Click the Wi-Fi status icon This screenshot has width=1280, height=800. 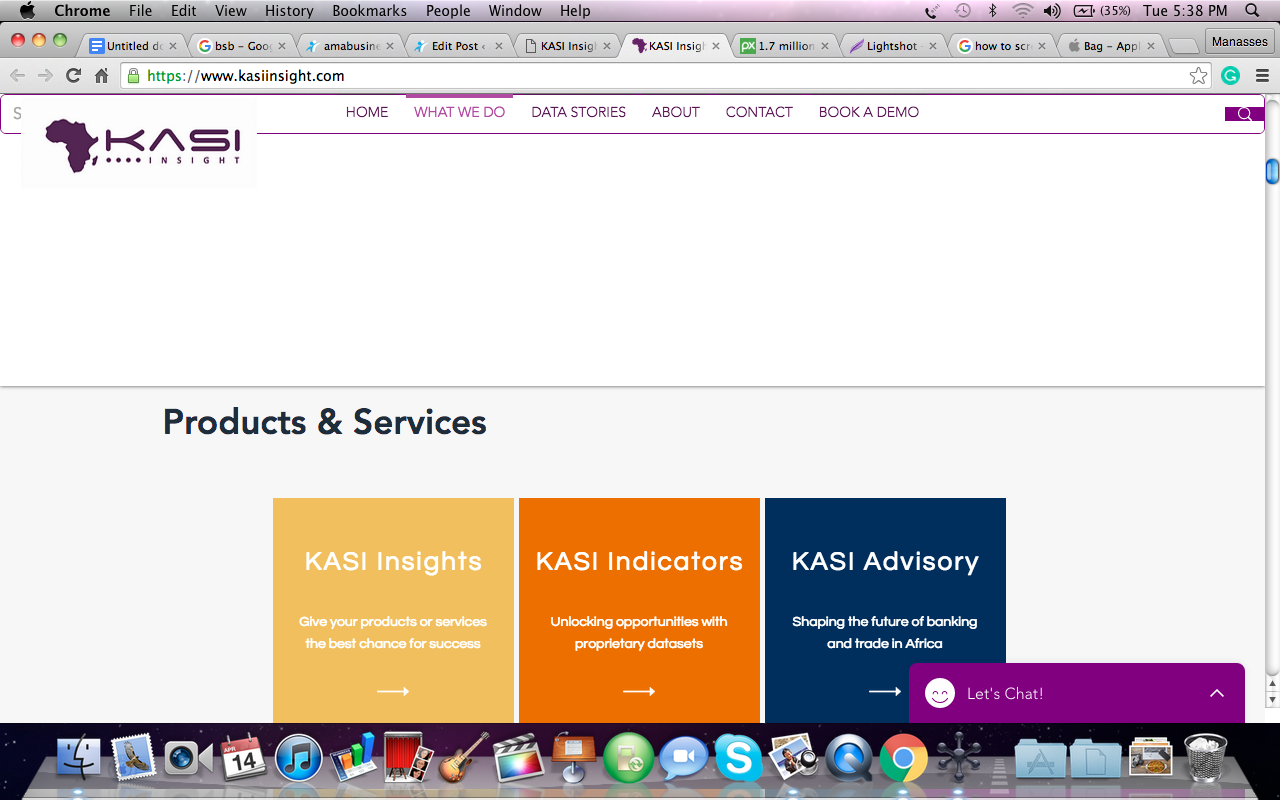click(x=1022, y=11)
